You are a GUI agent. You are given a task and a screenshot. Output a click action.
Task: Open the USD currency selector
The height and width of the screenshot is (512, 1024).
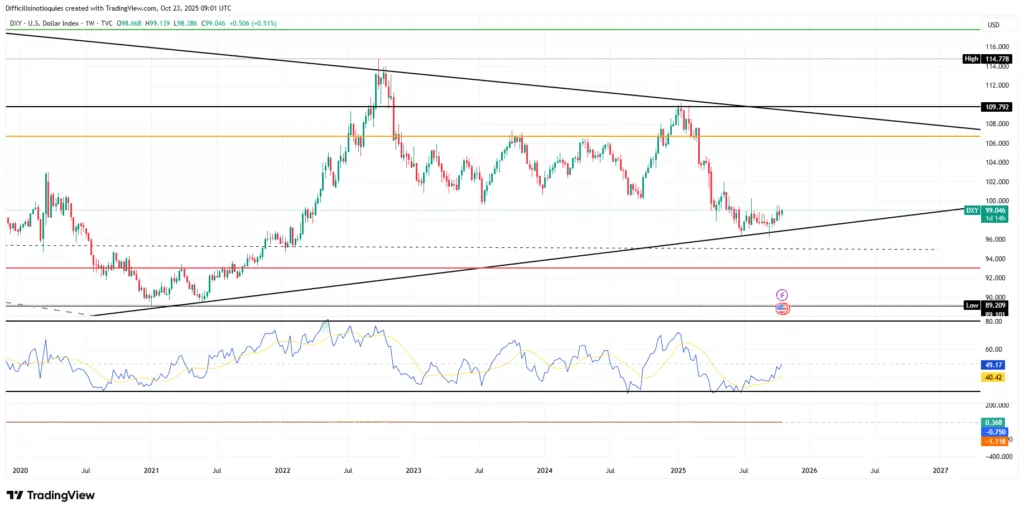(993, 25)
